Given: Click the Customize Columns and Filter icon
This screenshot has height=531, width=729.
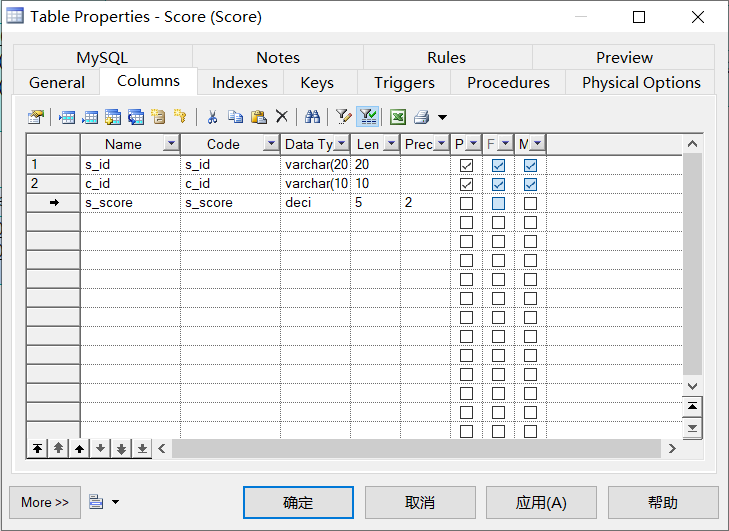Looking at the screenshot, I should point(344,117).
